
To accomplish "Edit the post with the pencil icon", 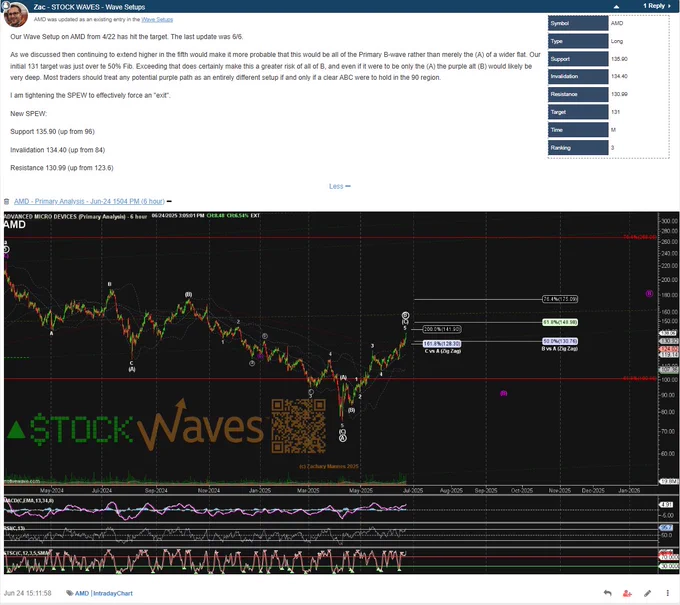I will 647,593.
